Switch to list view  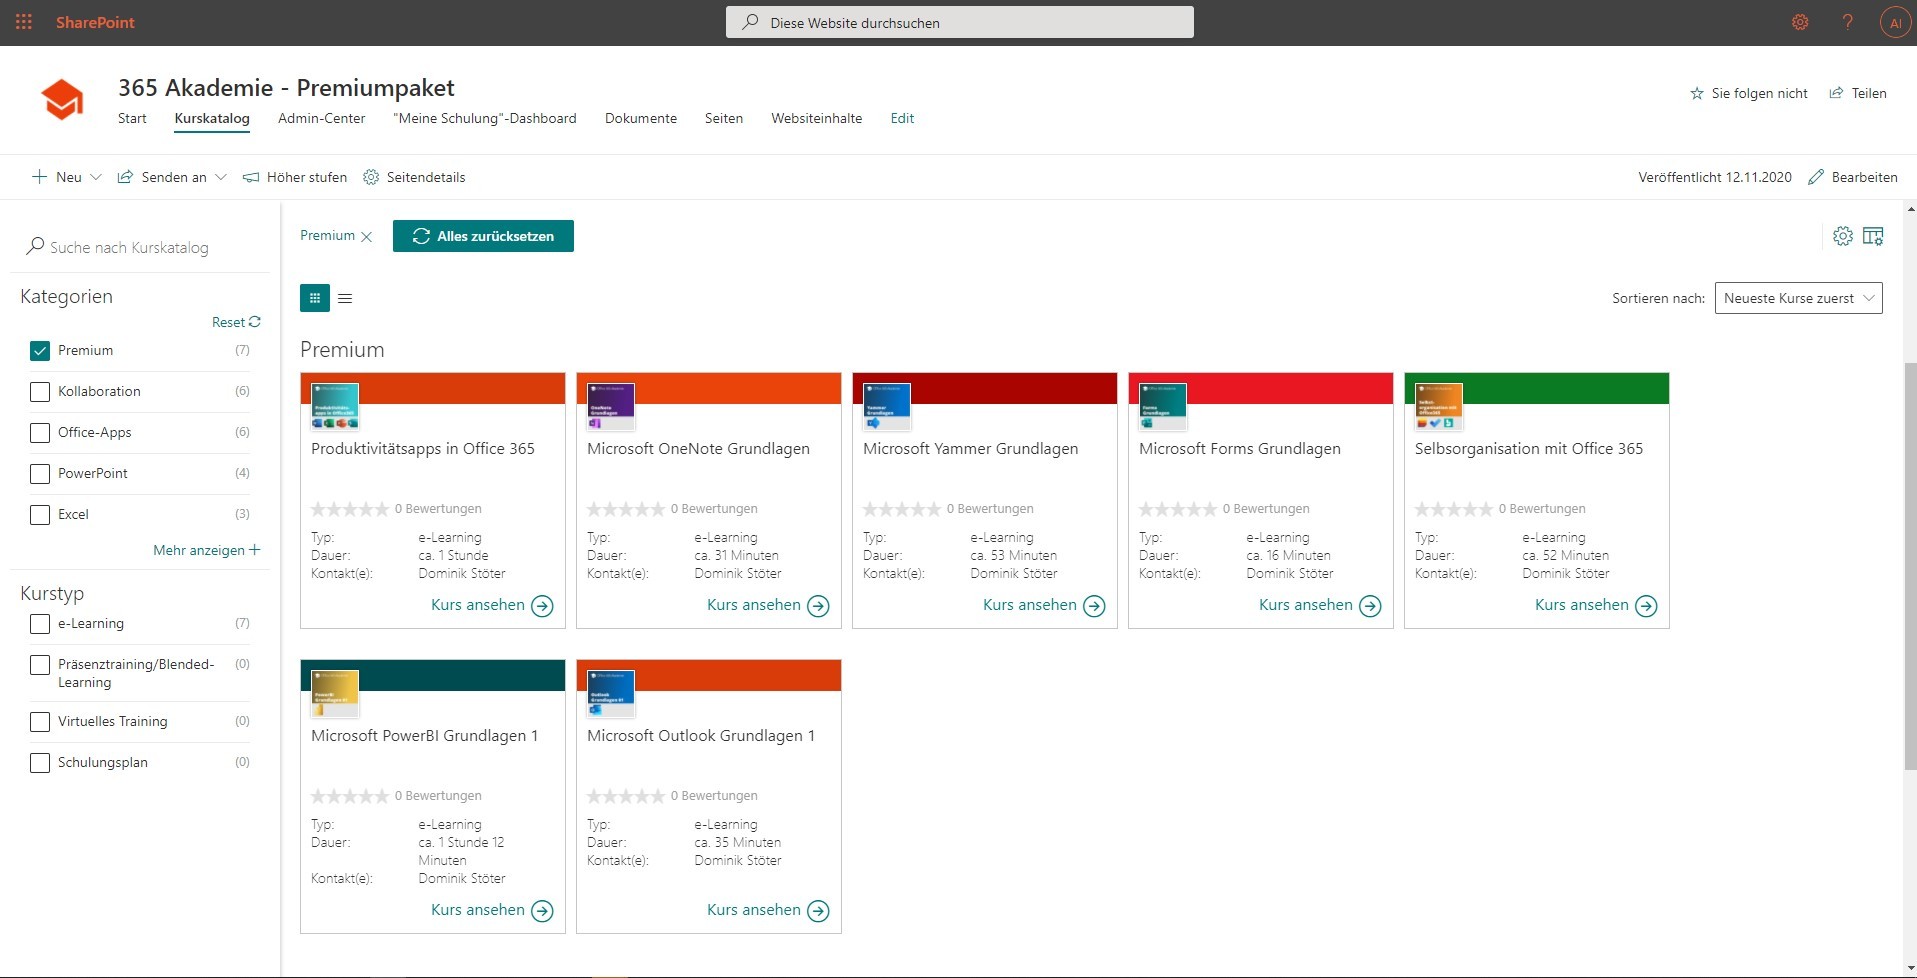(345, 298)
